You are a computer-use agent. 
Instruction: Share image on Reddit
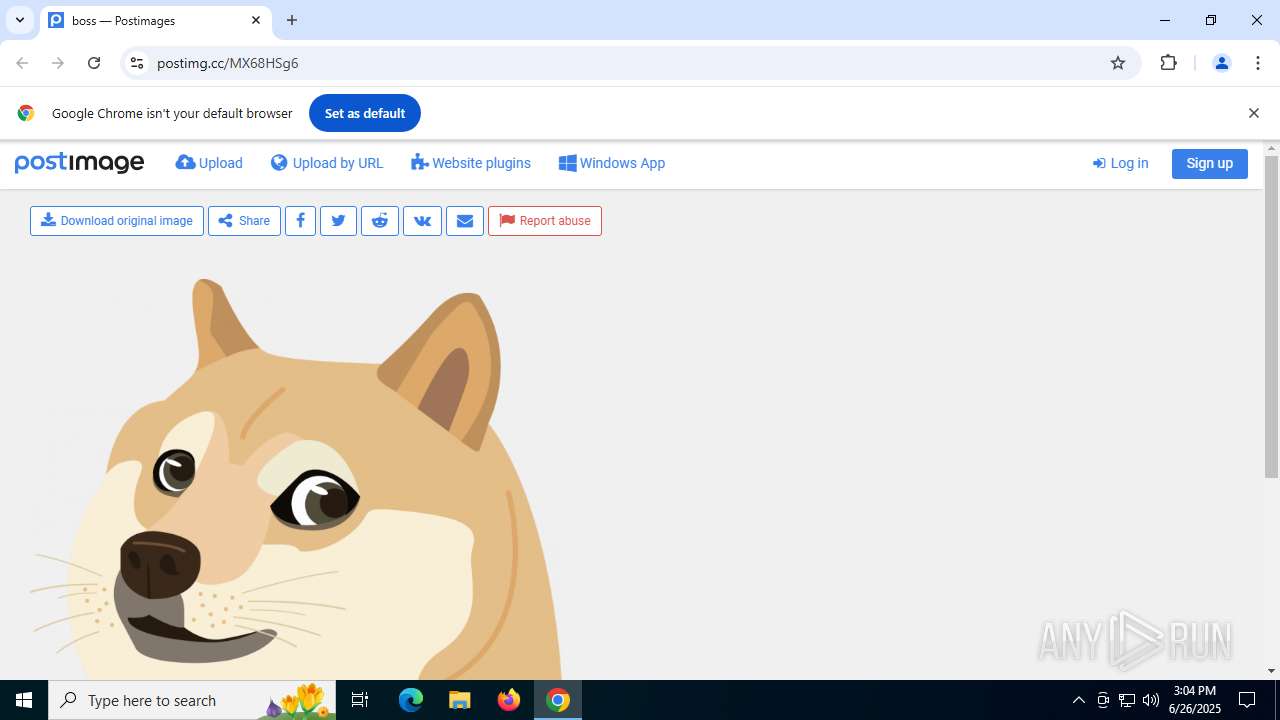tap(380, 221)
